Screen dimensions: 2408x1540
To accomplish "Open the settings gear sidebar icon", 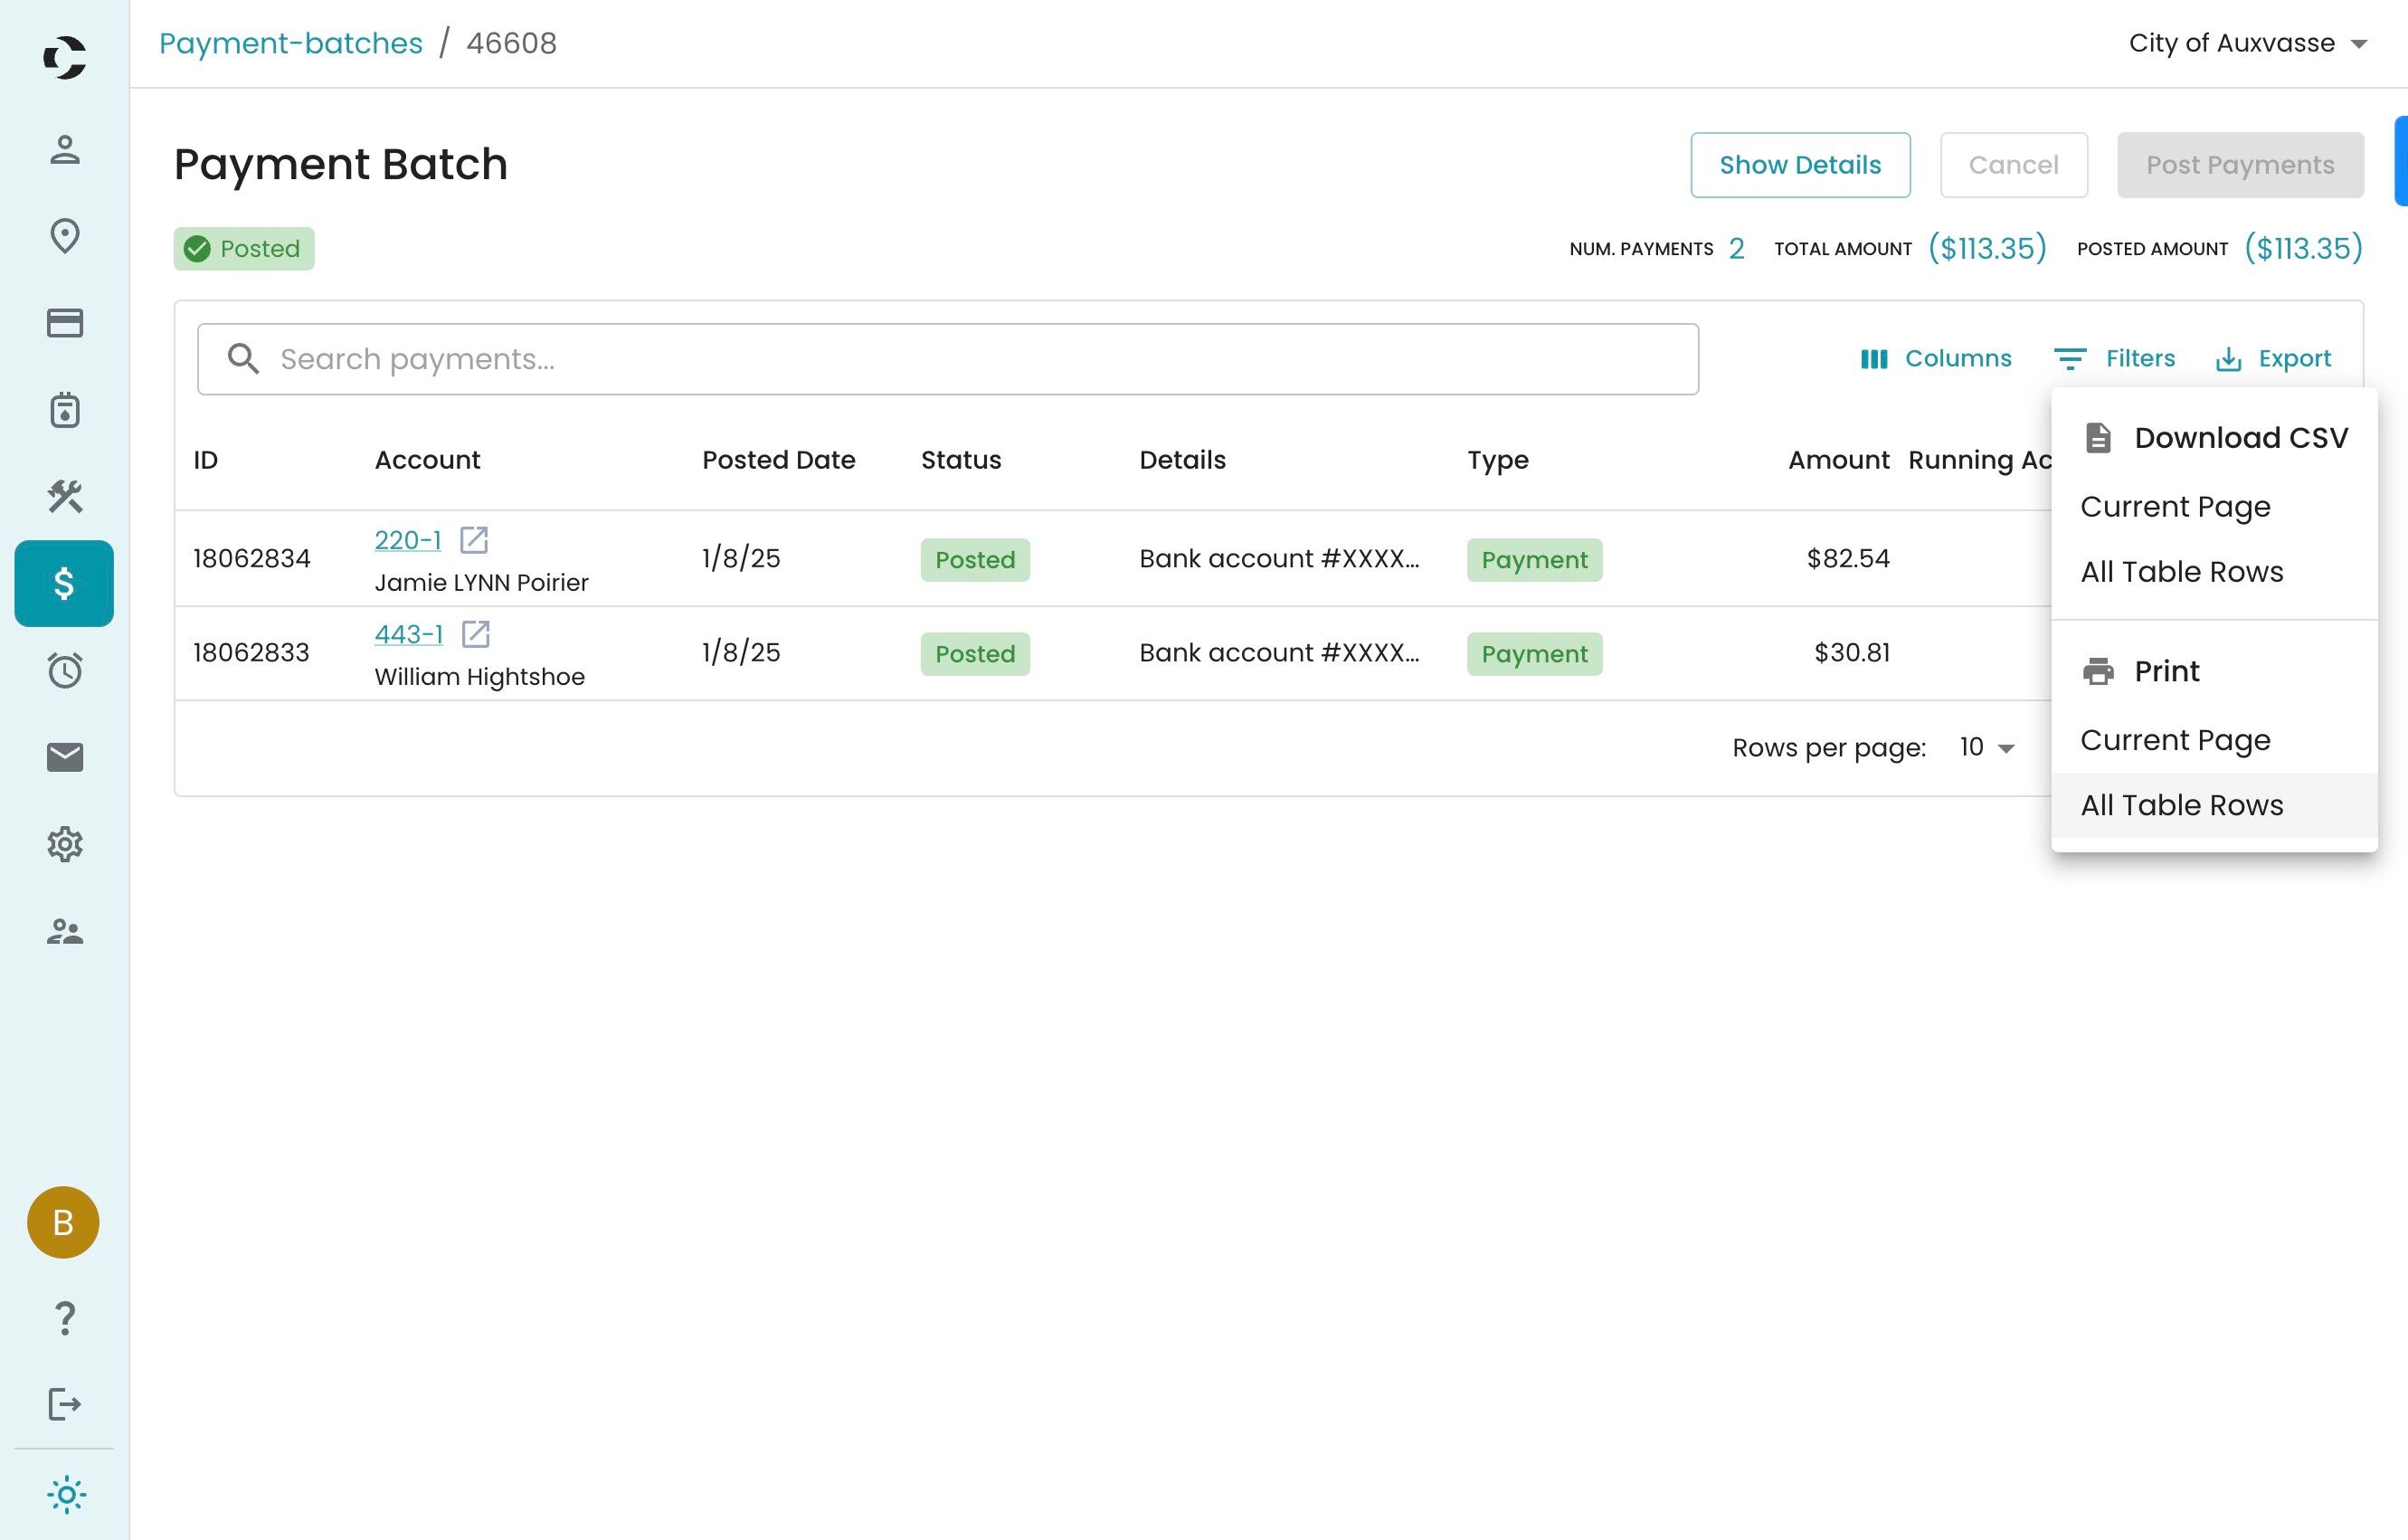I will click(65, 844).
